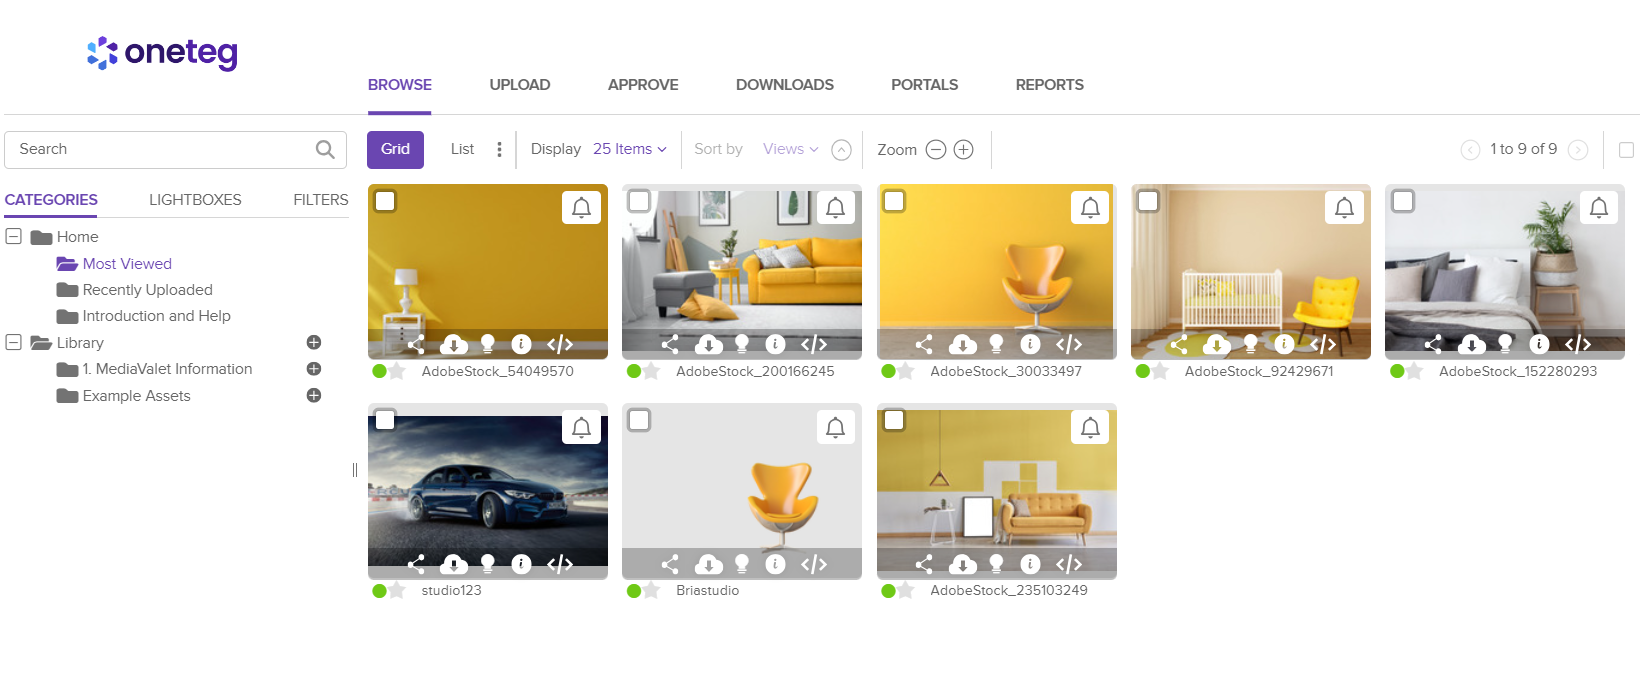
Task: Toggle the select-all checkbox in toolbar
Action: pyautogui.click(x=1626, y=150)
